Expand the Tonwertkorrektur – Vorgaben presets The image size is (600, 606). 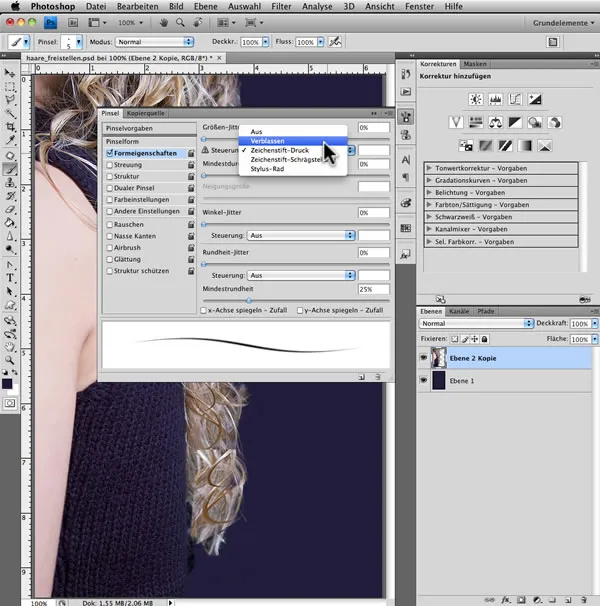point(429,168)
